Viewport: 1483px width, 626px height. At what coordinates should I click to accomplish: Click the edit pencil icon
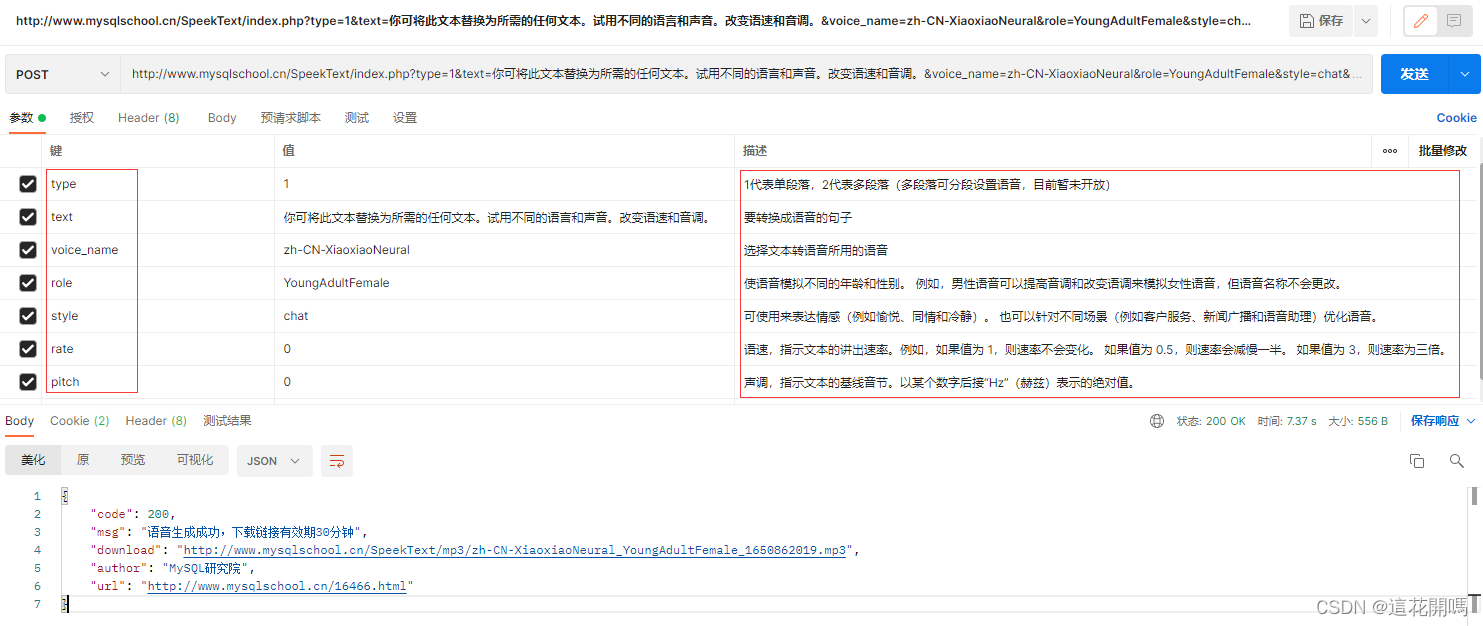point(1421,21)
